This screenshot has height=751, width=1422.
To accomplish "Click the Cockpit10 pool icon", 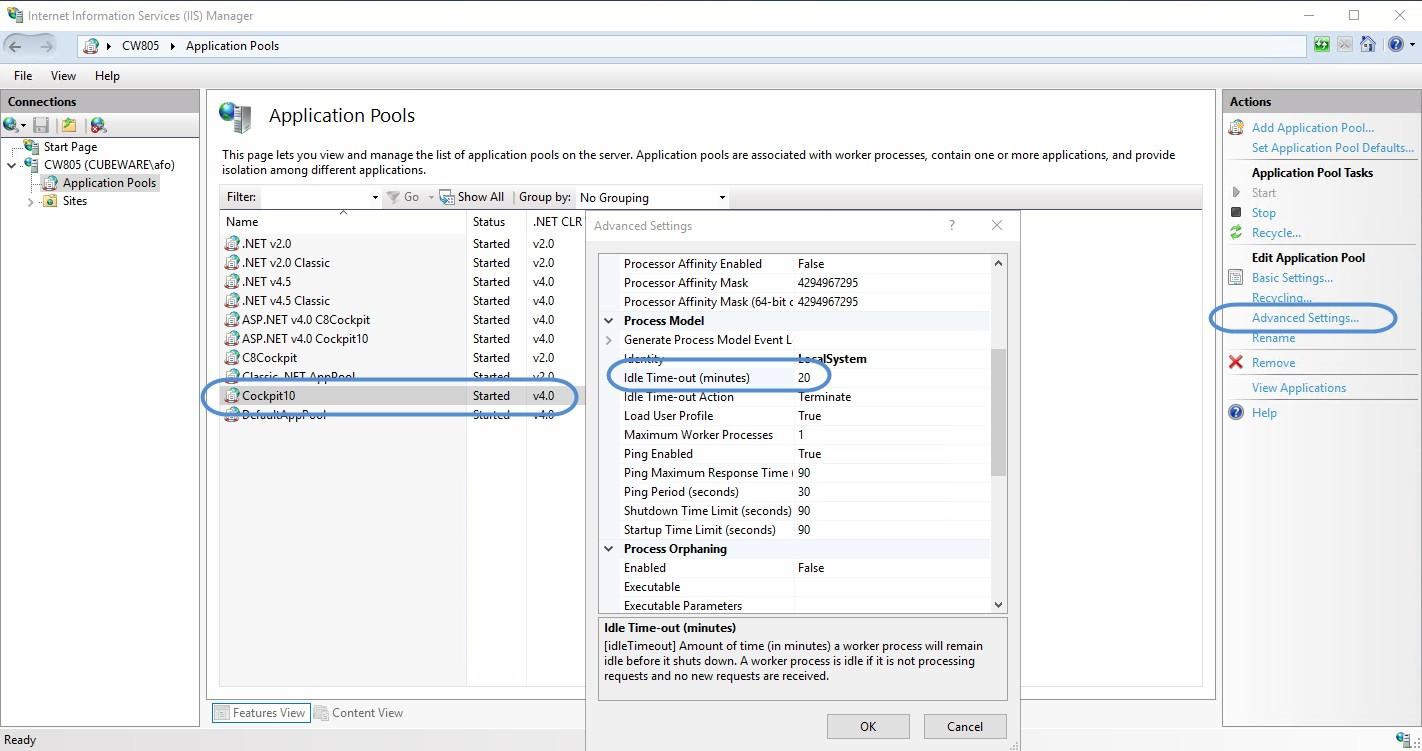I will point(232,396).
